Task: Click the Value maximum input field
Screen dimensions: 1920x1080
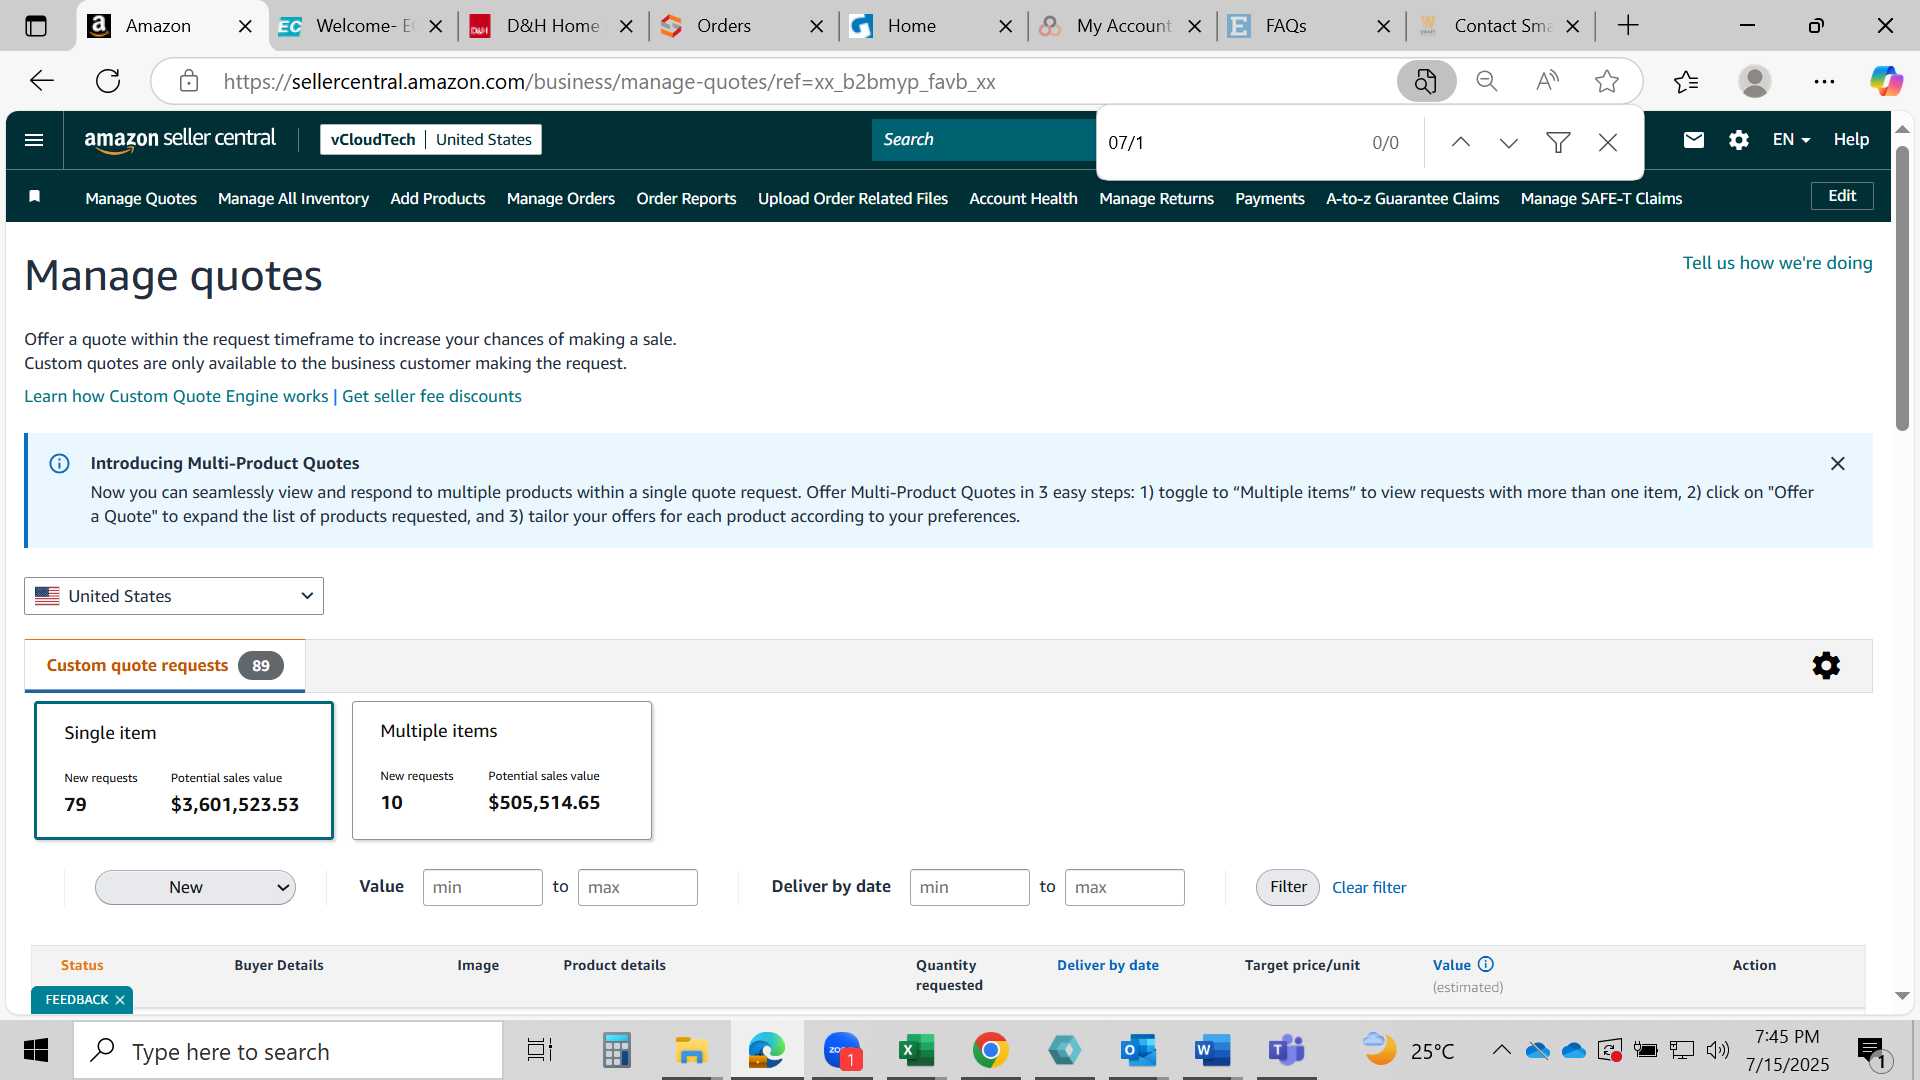Action: click(x=637, y=887)
